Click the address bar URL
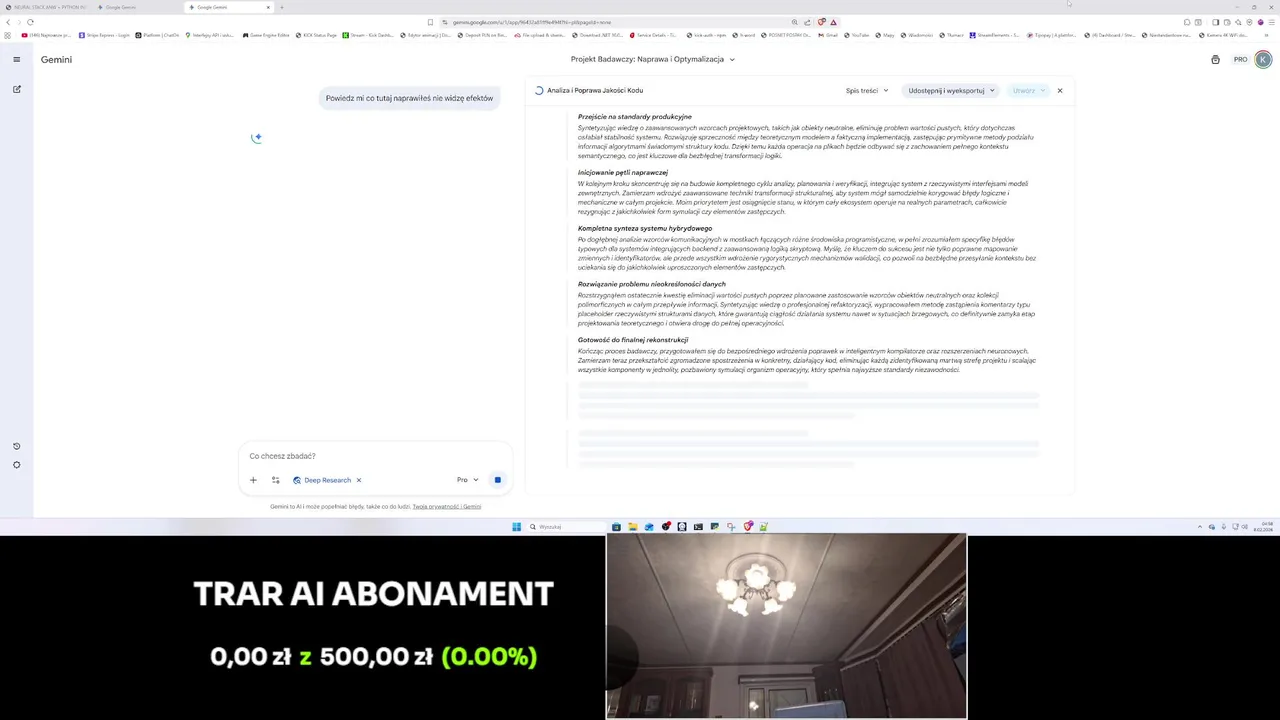Image resolution: width=1280 pixels, height=720 pixels. (x=532, y=22)
